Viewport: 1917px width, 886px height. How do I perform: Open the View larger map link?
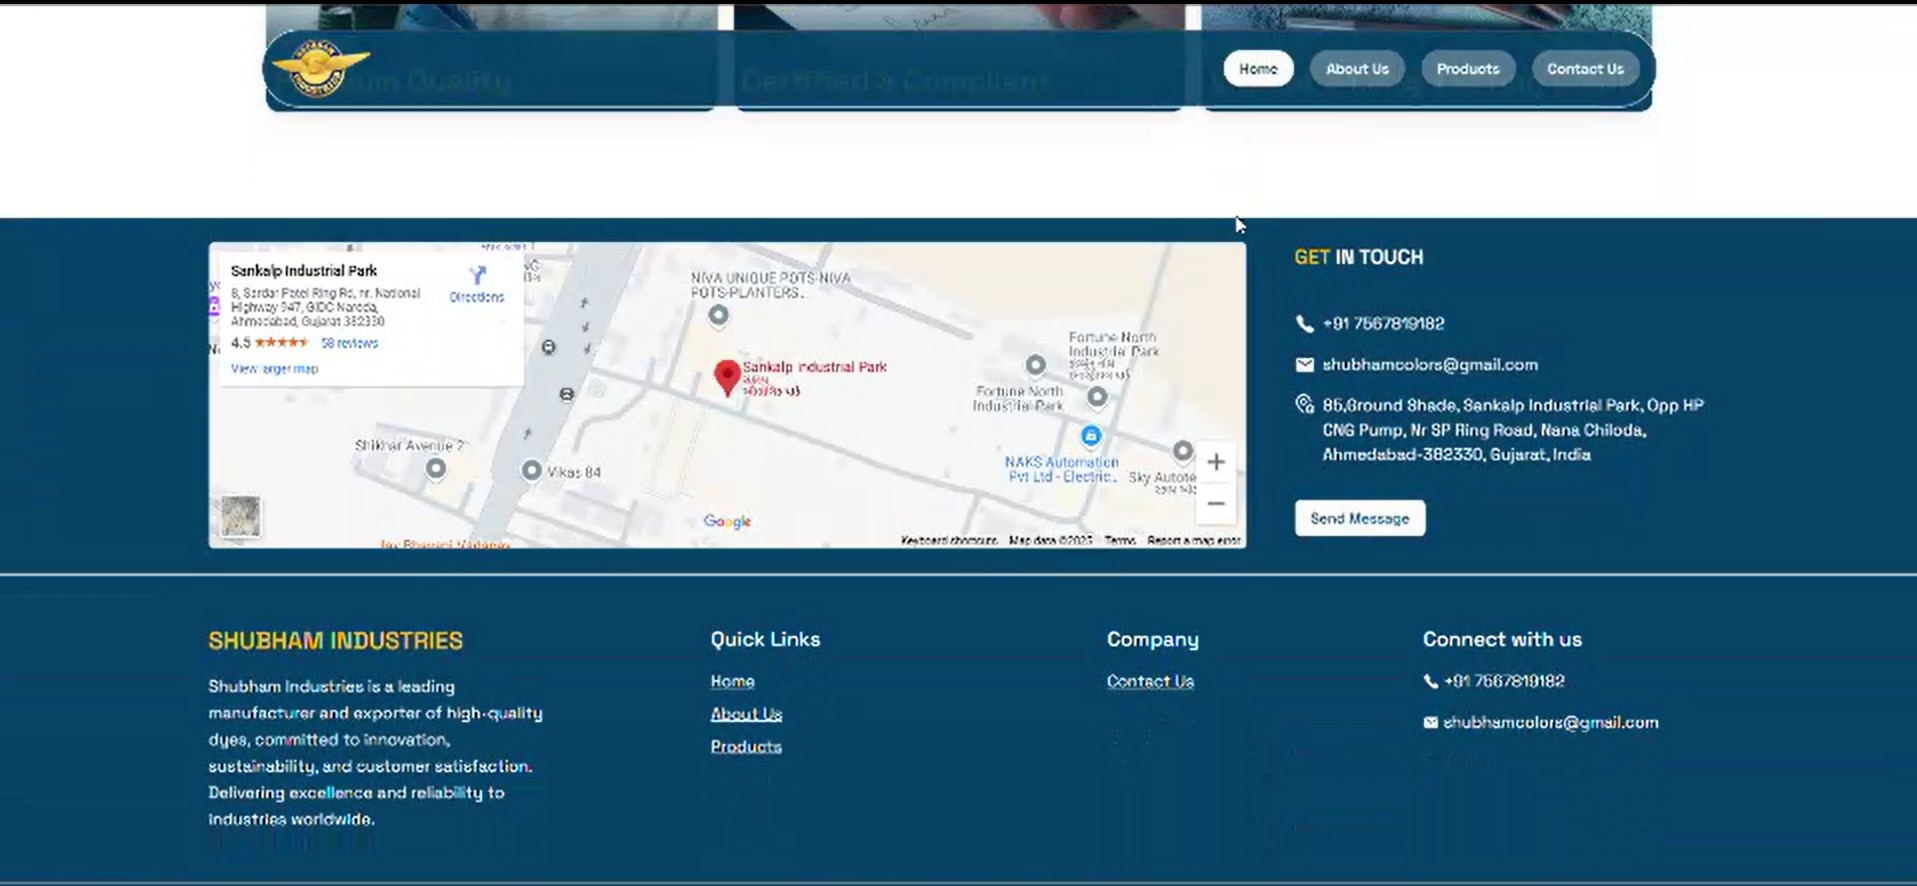274,369
